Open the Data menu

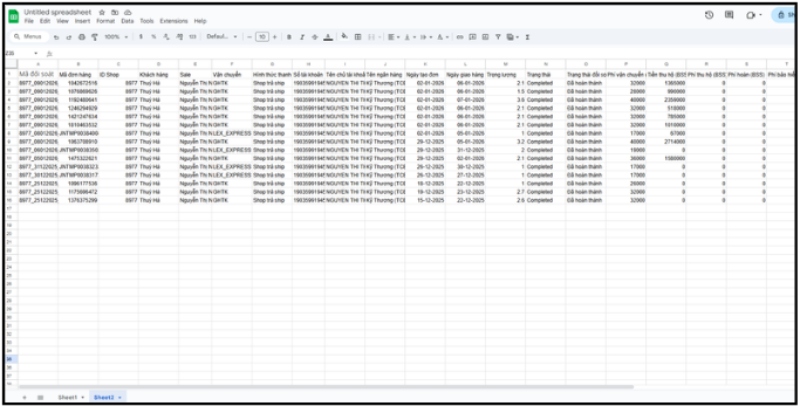coord(127,21)
